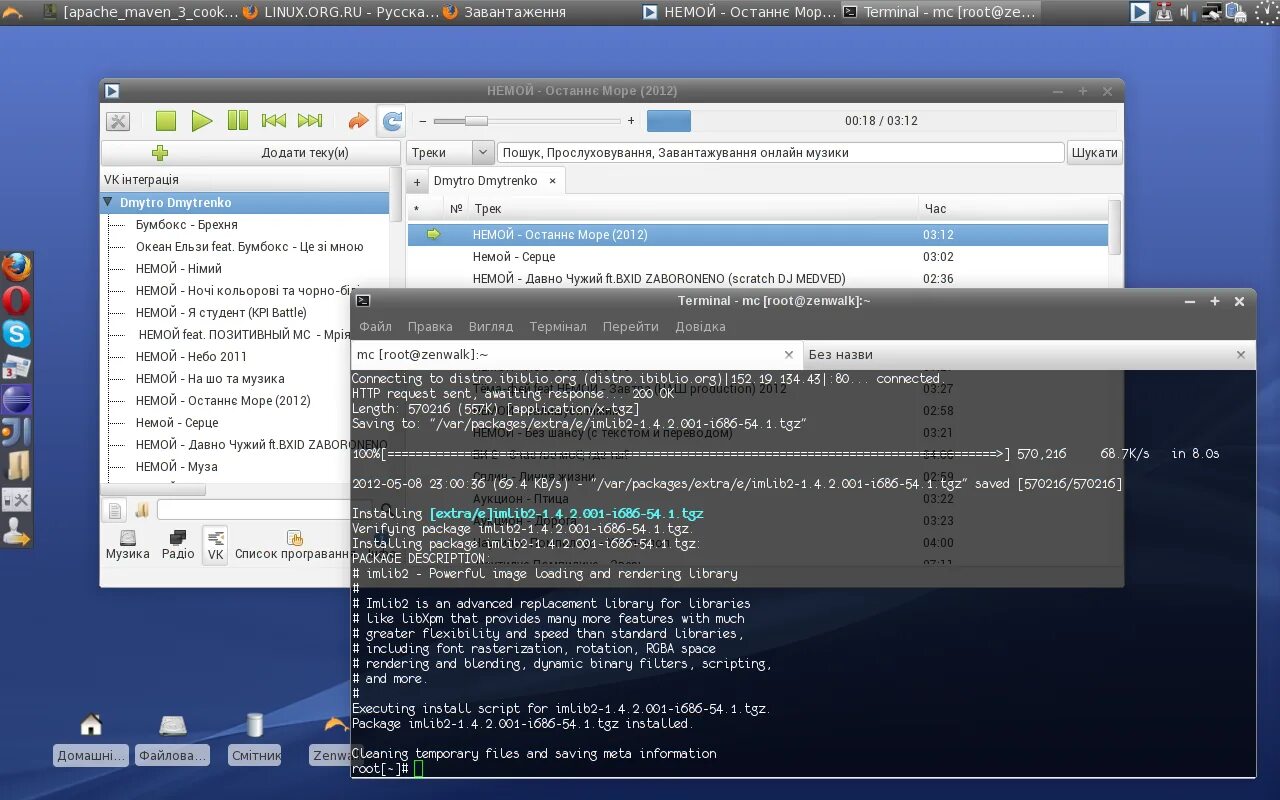Skip to the previous track
The height and width of the screenshot is (800, 1280).
pos(274,121)
